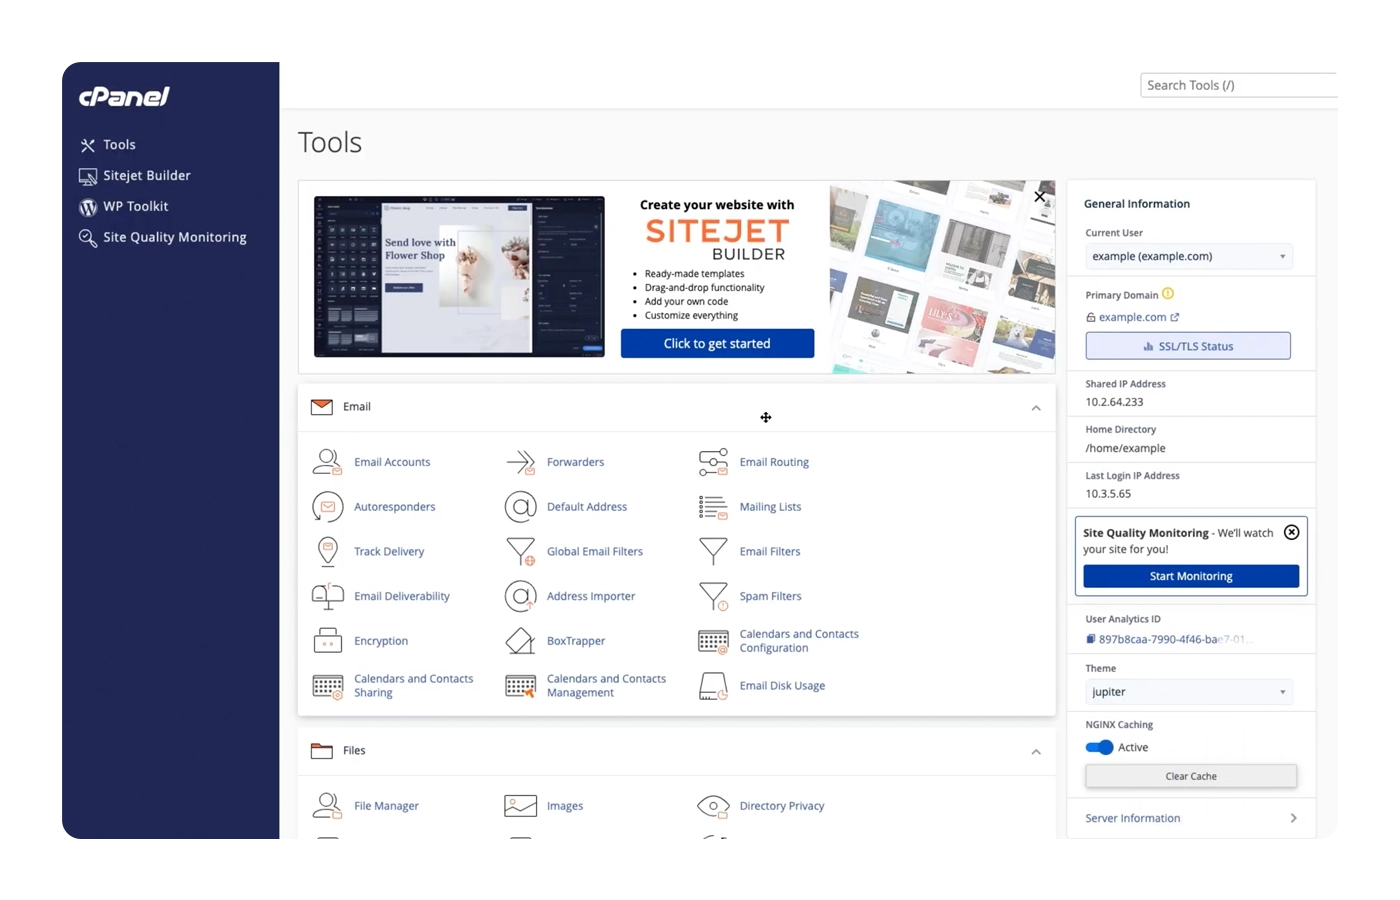The width and height of the screenshot is (1400, 900).
Task: Open Site Quality Monitoring sidebar item
Action: (x=163, y=238)
